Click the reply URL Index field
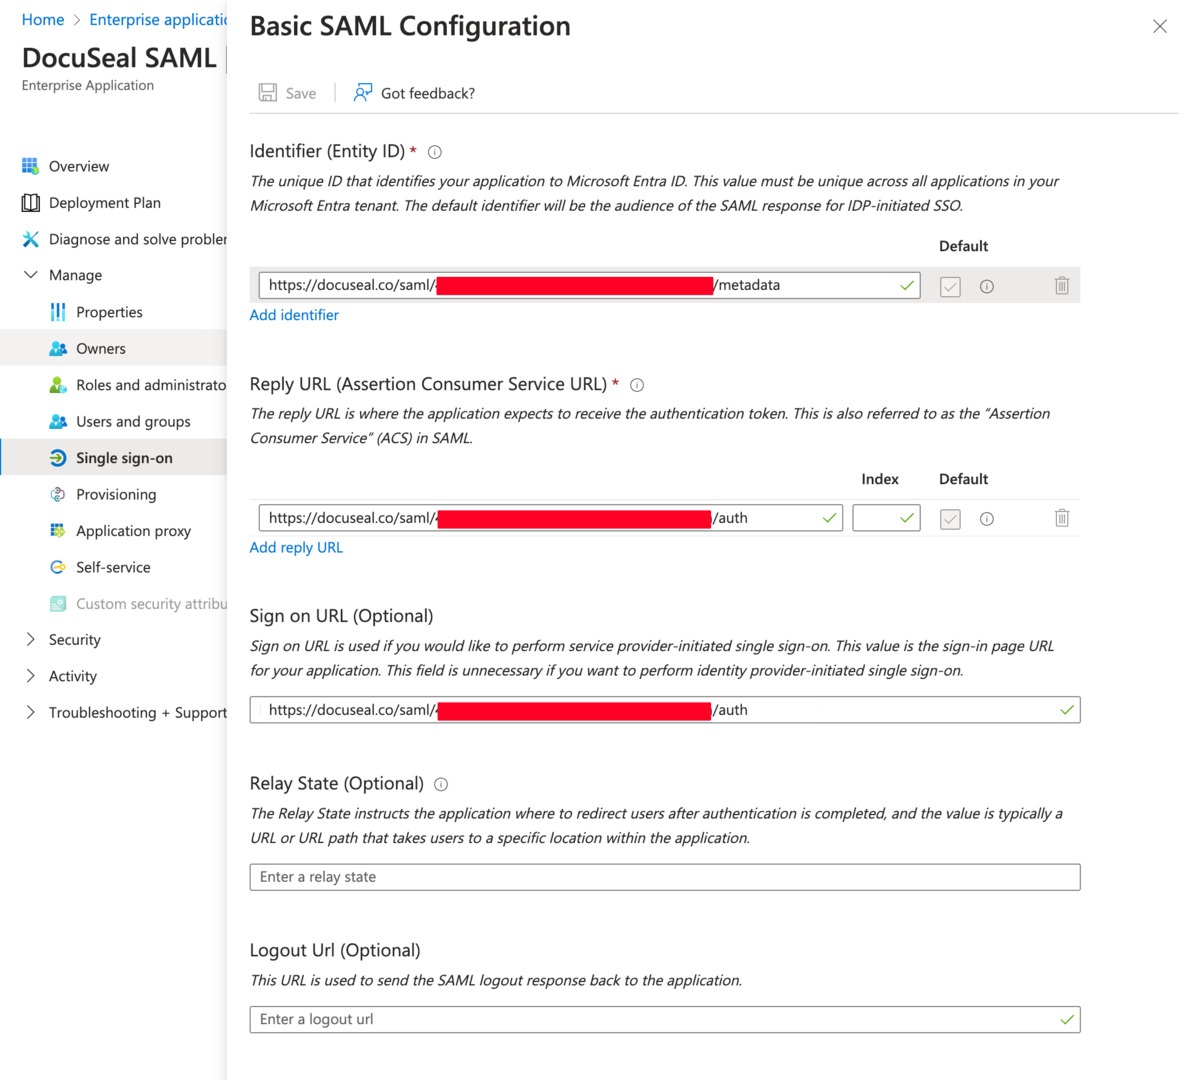This screenshot has width=1200, height=1080. click(x=886, y=518)
